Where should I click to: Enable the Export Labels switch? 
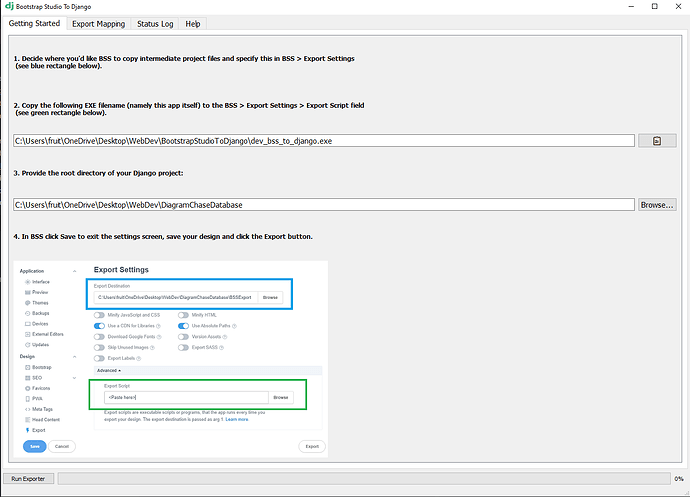[x=99, y=358]
